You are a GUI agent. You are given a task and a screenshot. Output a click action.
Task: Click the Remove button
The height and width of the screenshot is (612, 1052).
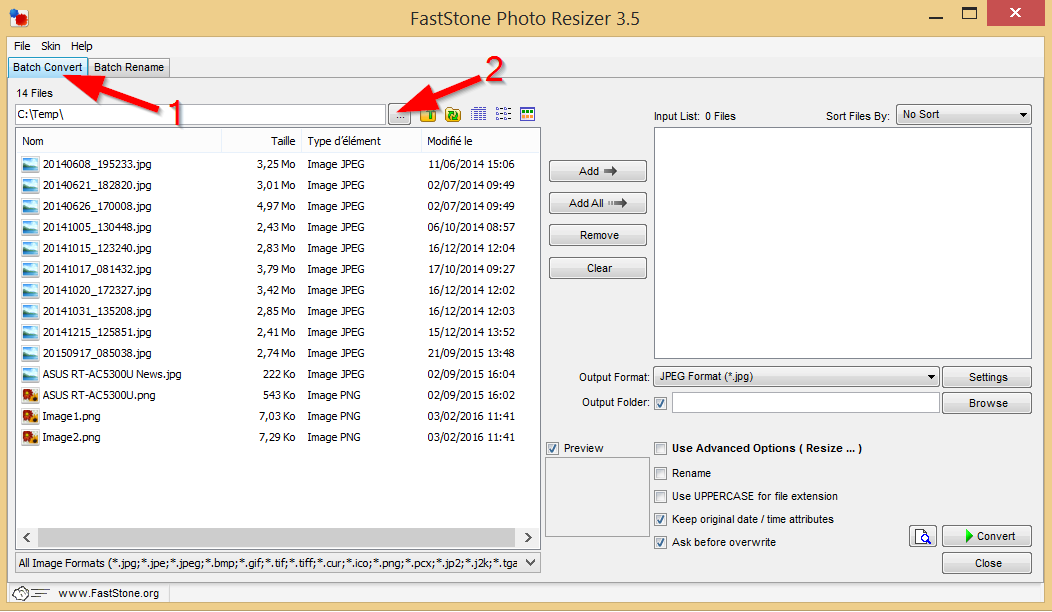[x=598, y=236]
